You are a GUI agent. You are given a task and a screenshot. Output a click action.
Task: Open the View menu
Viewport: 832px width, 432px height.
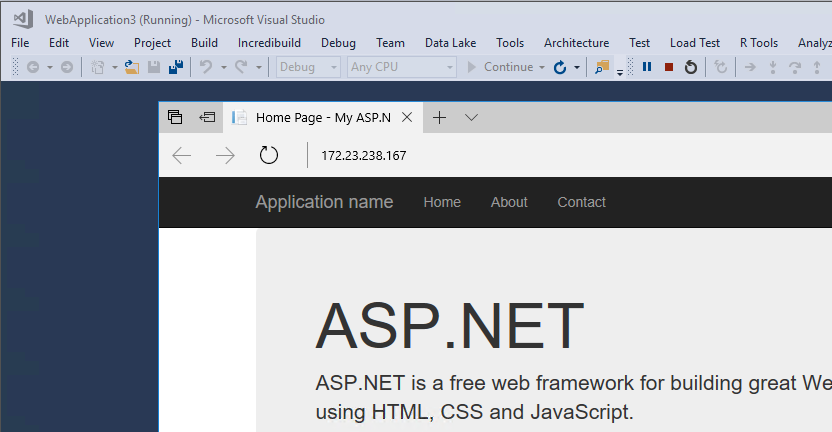101,43
